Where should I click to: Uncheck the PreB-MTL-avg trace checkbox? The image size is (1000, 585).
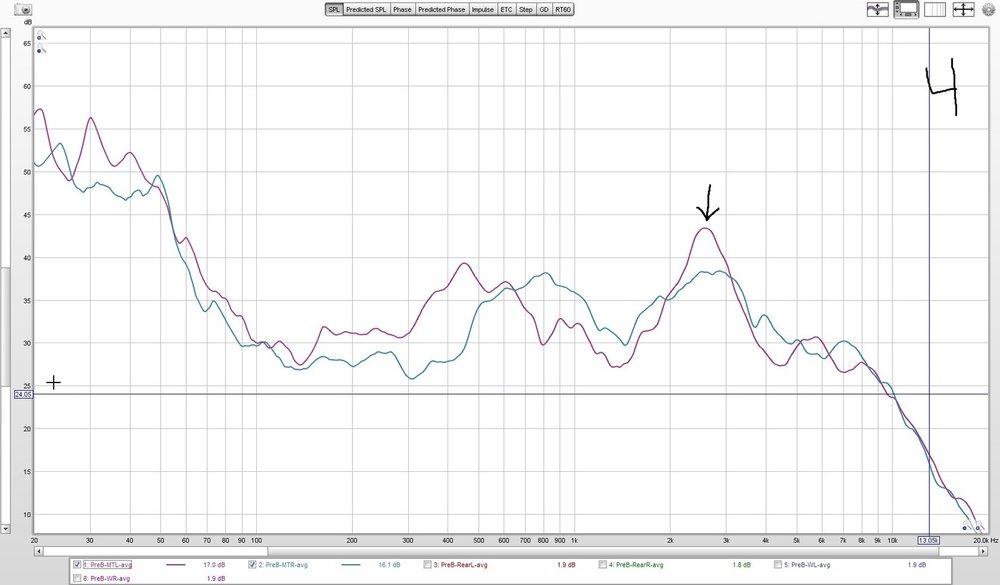click(77, 565)
